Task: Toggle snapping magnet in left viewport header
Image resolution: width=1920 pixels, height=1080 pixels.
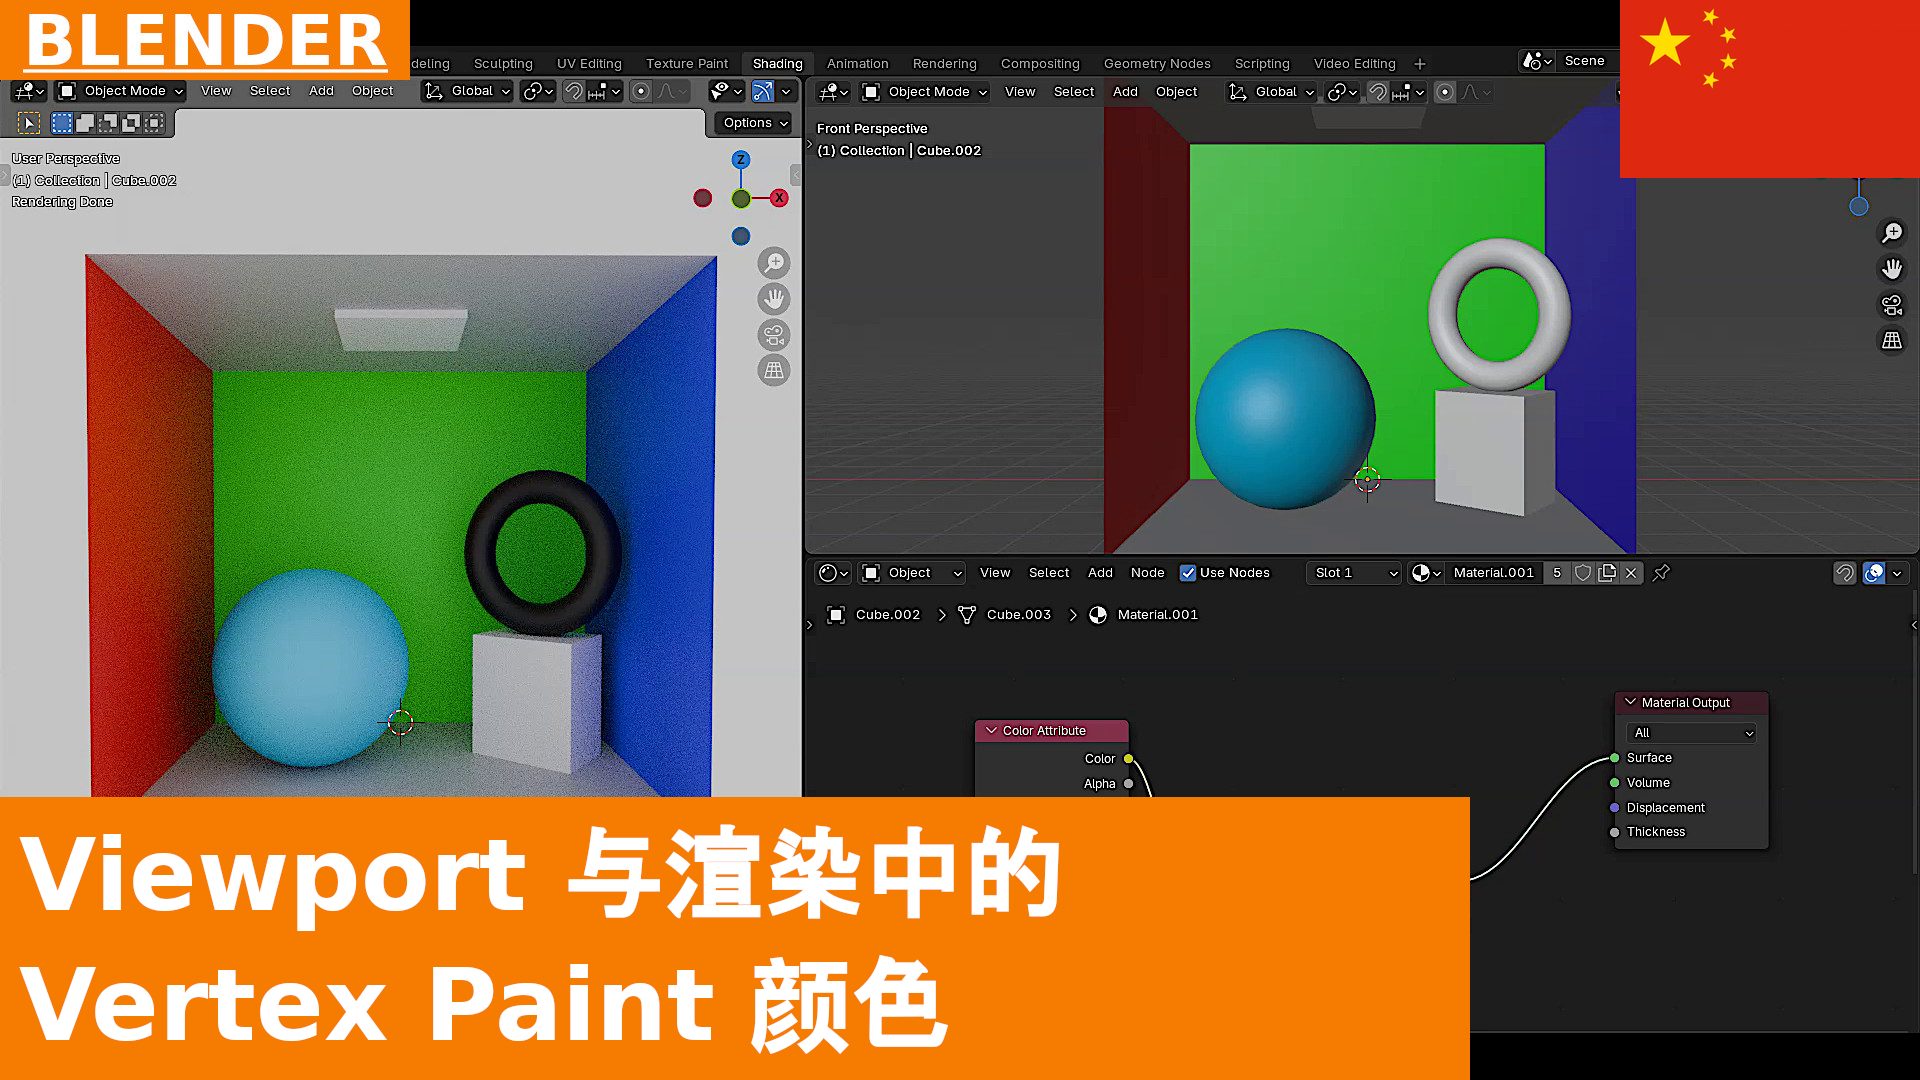Action: [574, 91]
